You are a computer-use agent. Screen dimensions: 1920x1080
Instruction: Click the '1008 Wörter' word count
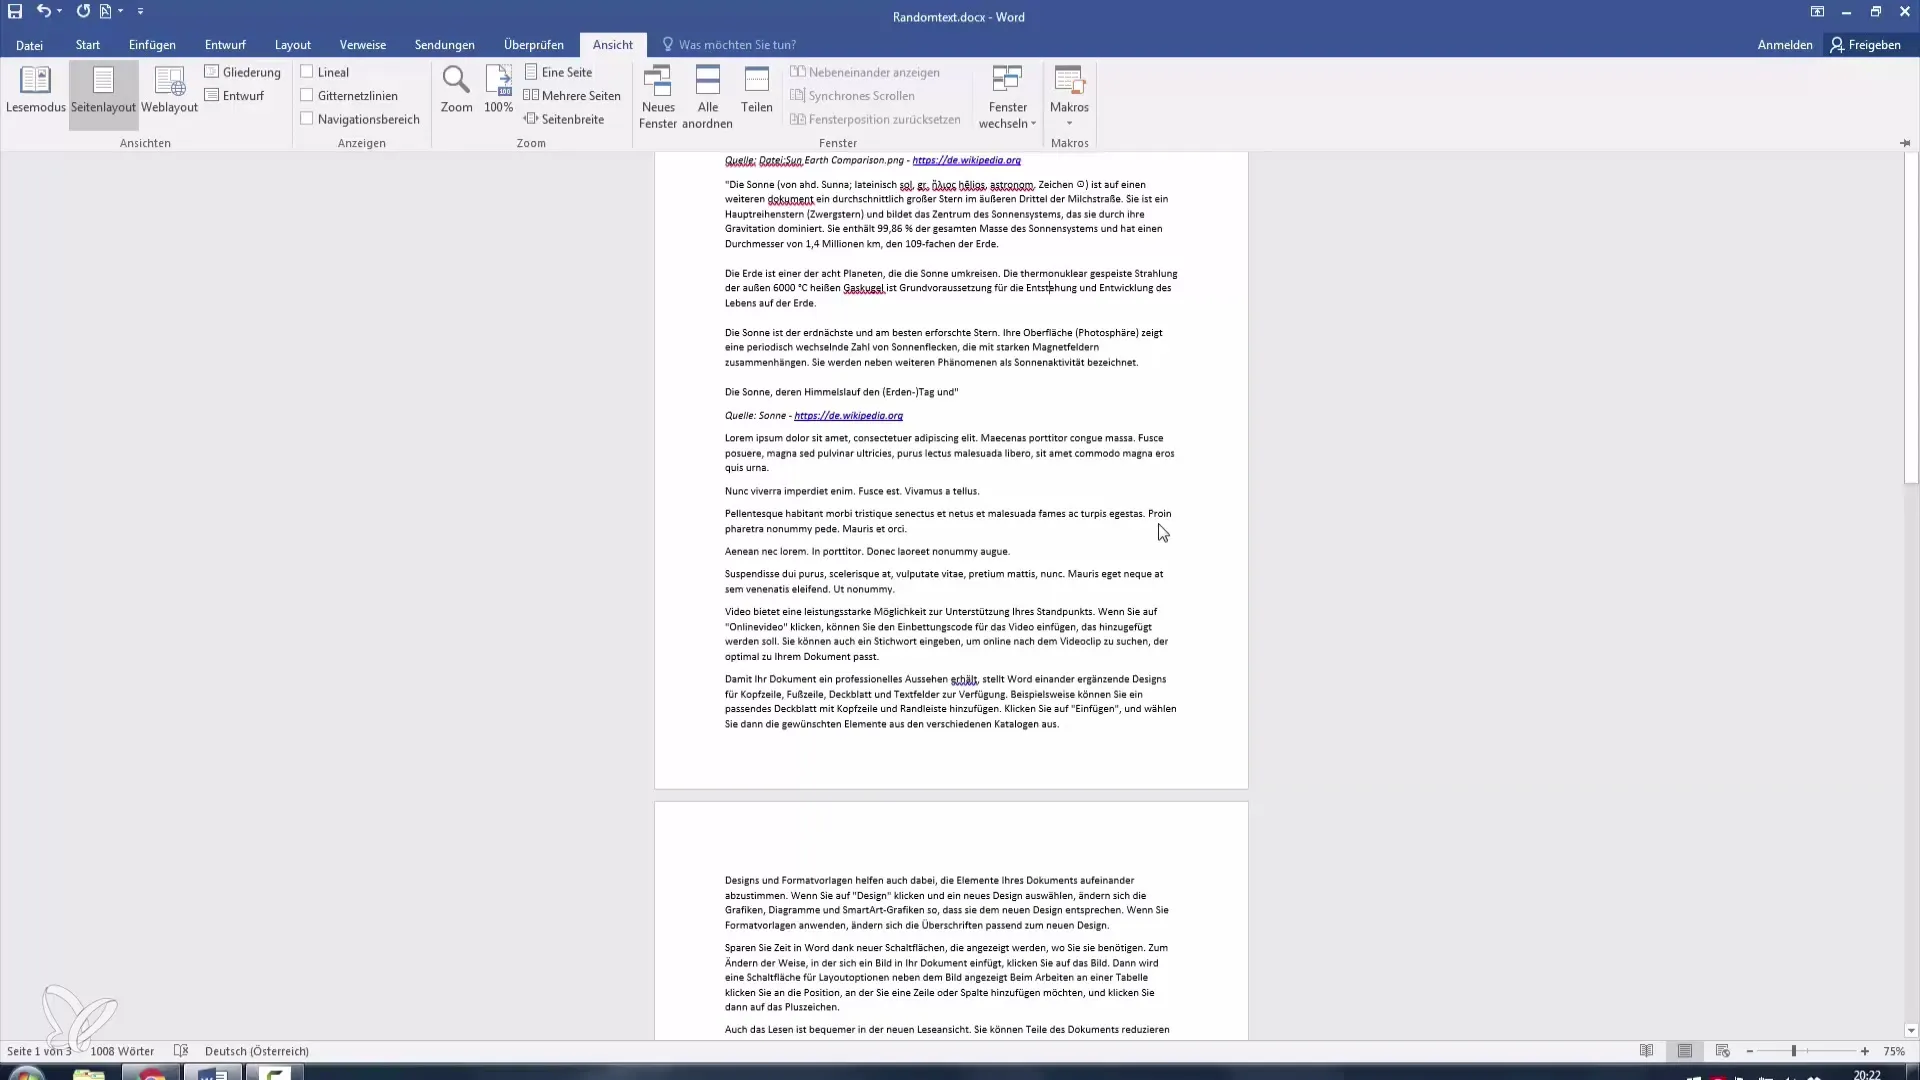[122, 1051]
